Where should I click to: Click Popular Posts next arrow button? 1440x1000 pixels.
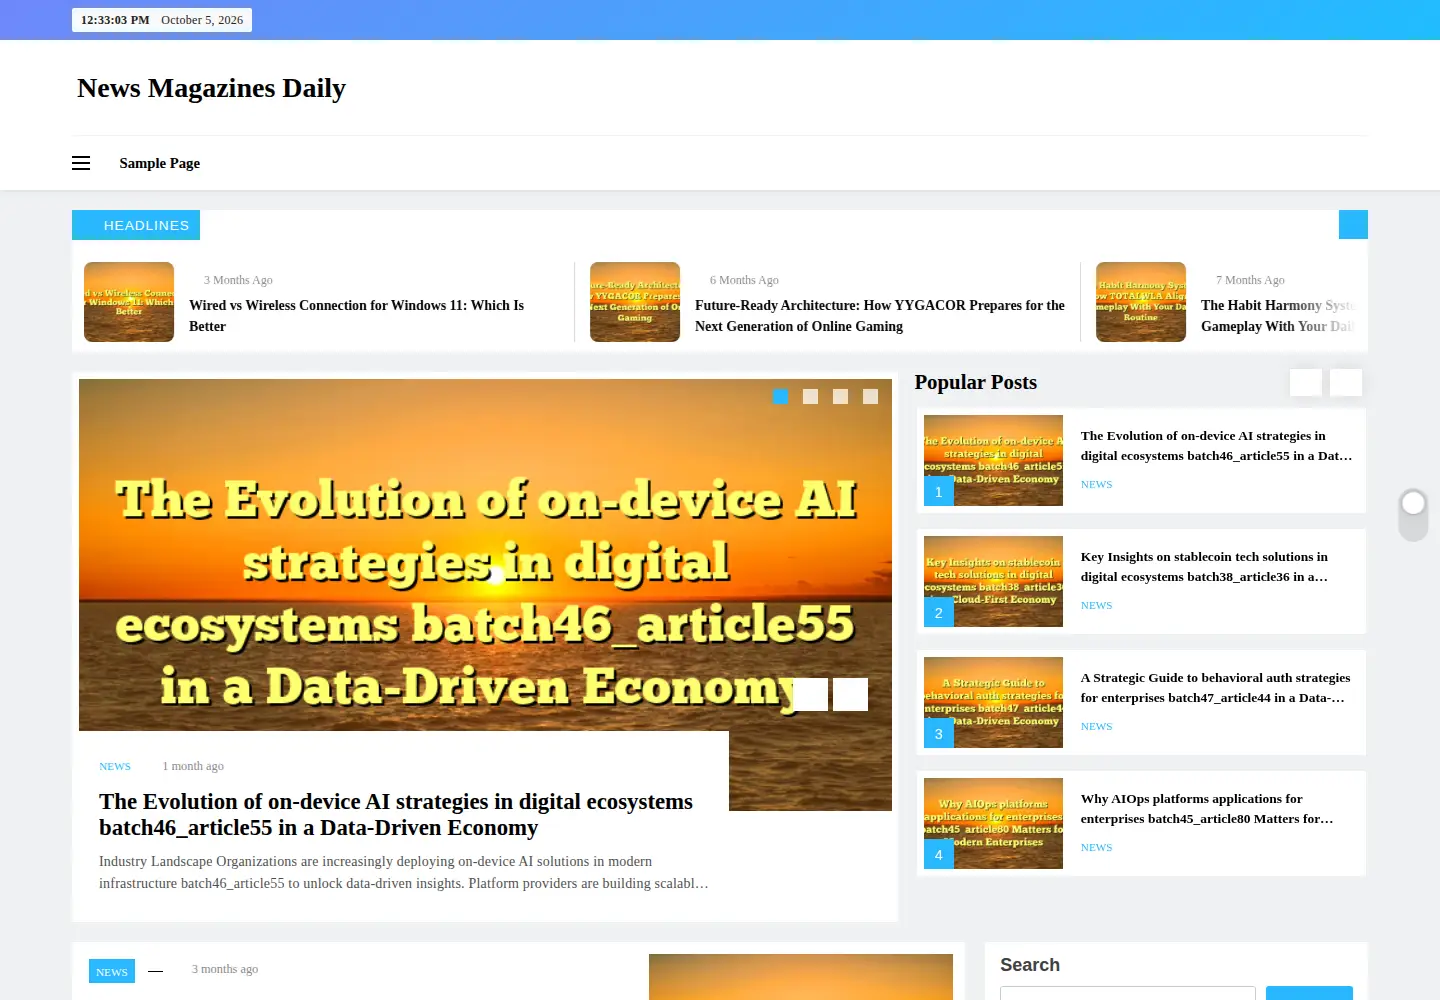click(1346, 382)
